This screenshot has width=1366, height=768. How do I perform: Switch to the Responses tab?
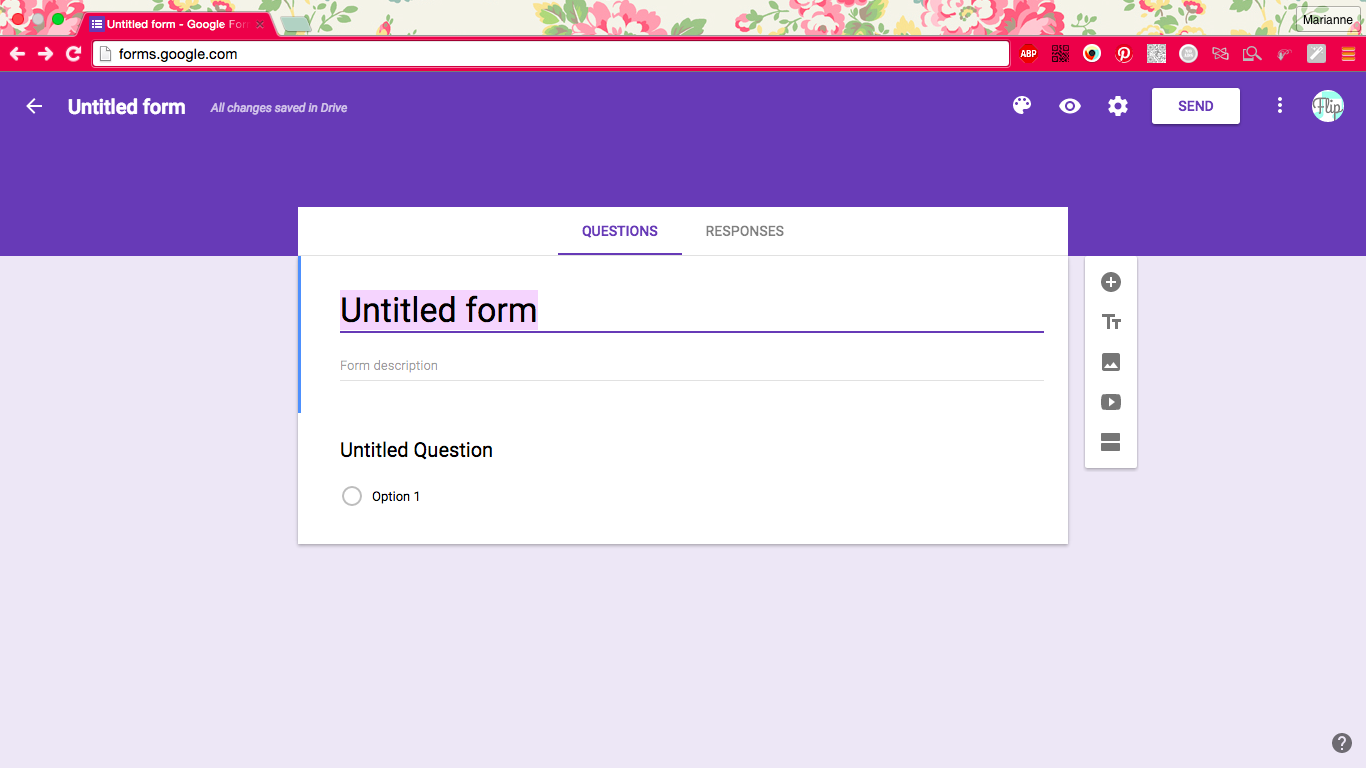(745, 231)
